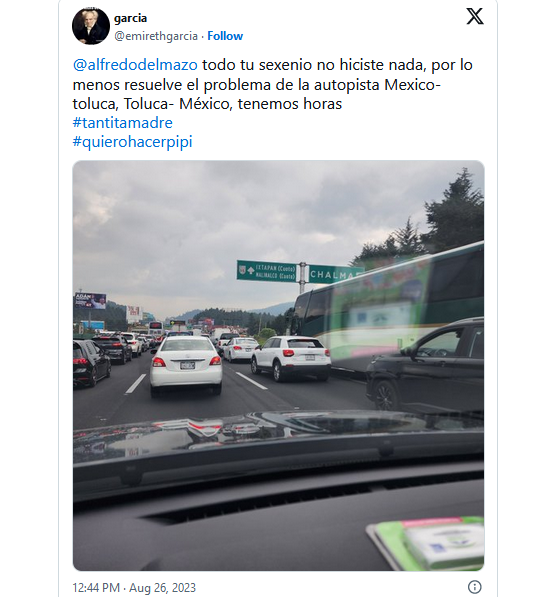Click the black SUV at the photo's right
Image resolution: width=558 pixels, height=597 pixels.
[x=425, y=367]
